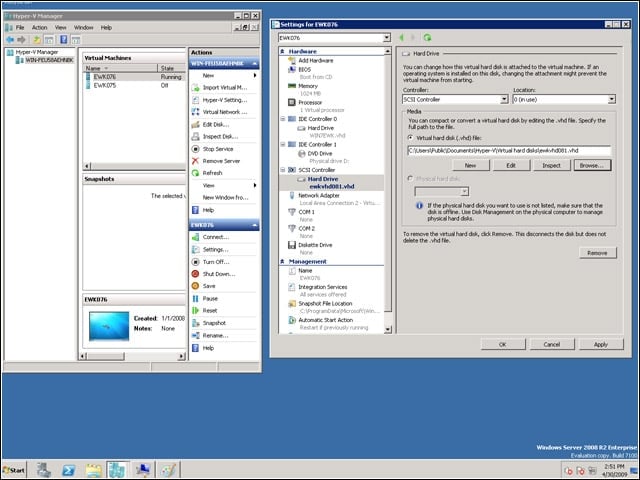Click the New button for virtual hard disk
Viewport: 640px width, 480px height.
471,165
